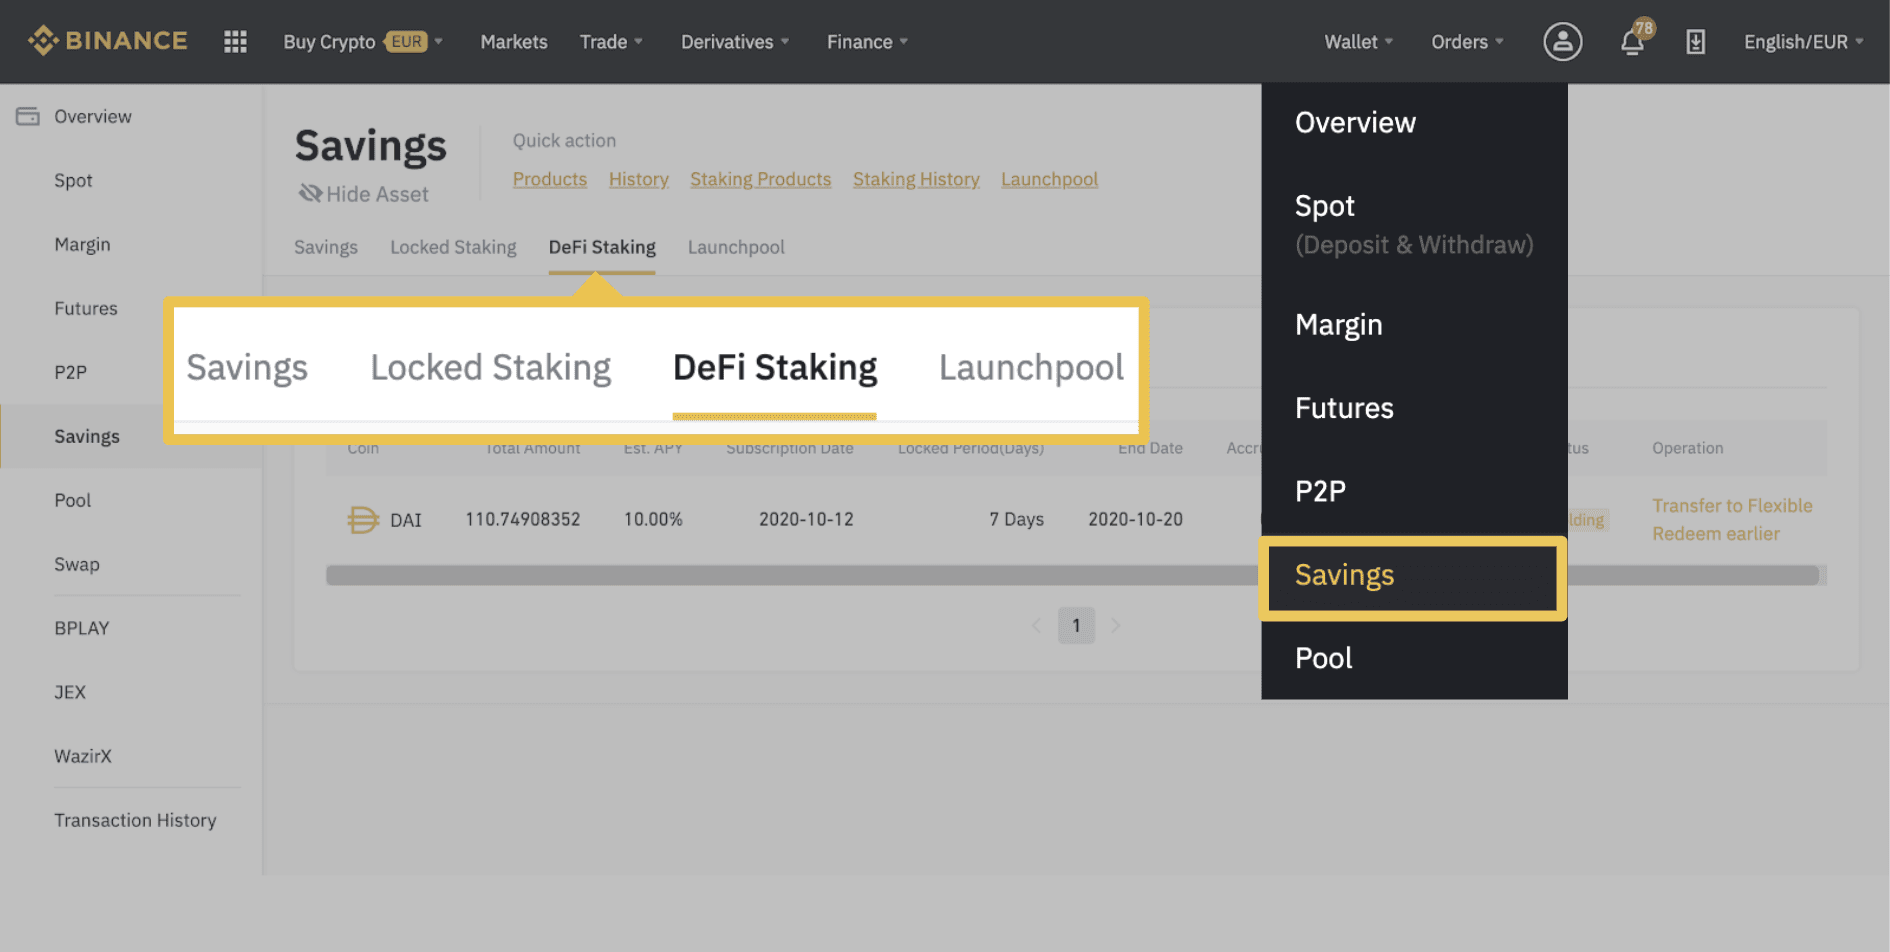Open Overview in left sidebar
Image resolution: width=1890 pixels, height=952 pixels.
pyautogui.click(x=92, y=116)
